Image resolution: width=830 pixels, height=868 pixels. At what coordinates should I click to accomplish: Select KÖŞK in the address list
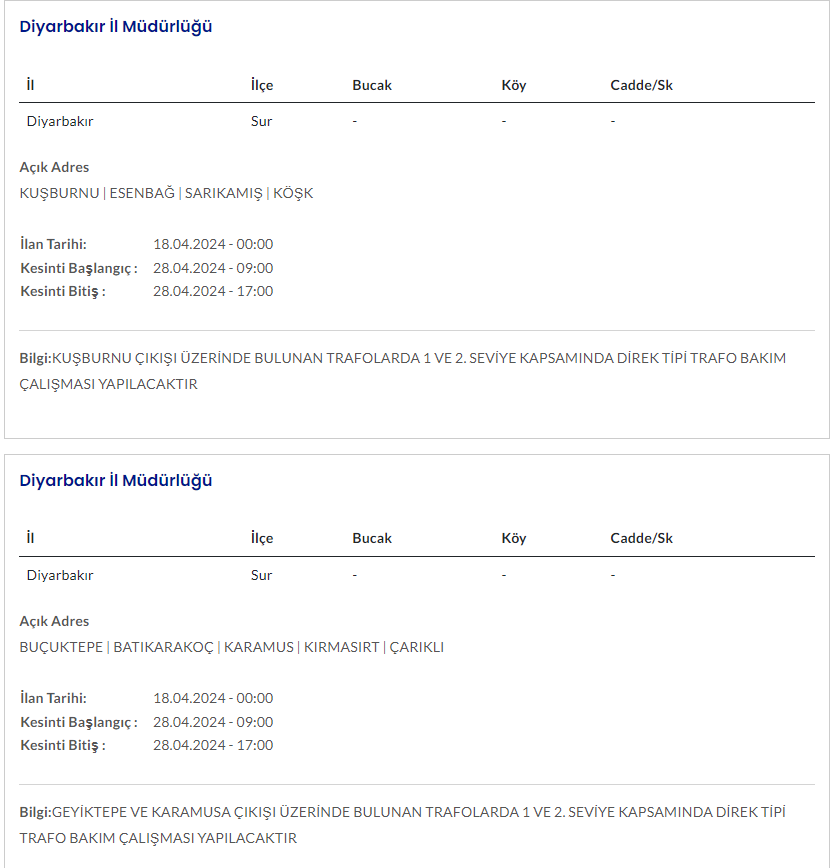pos(293,193)
